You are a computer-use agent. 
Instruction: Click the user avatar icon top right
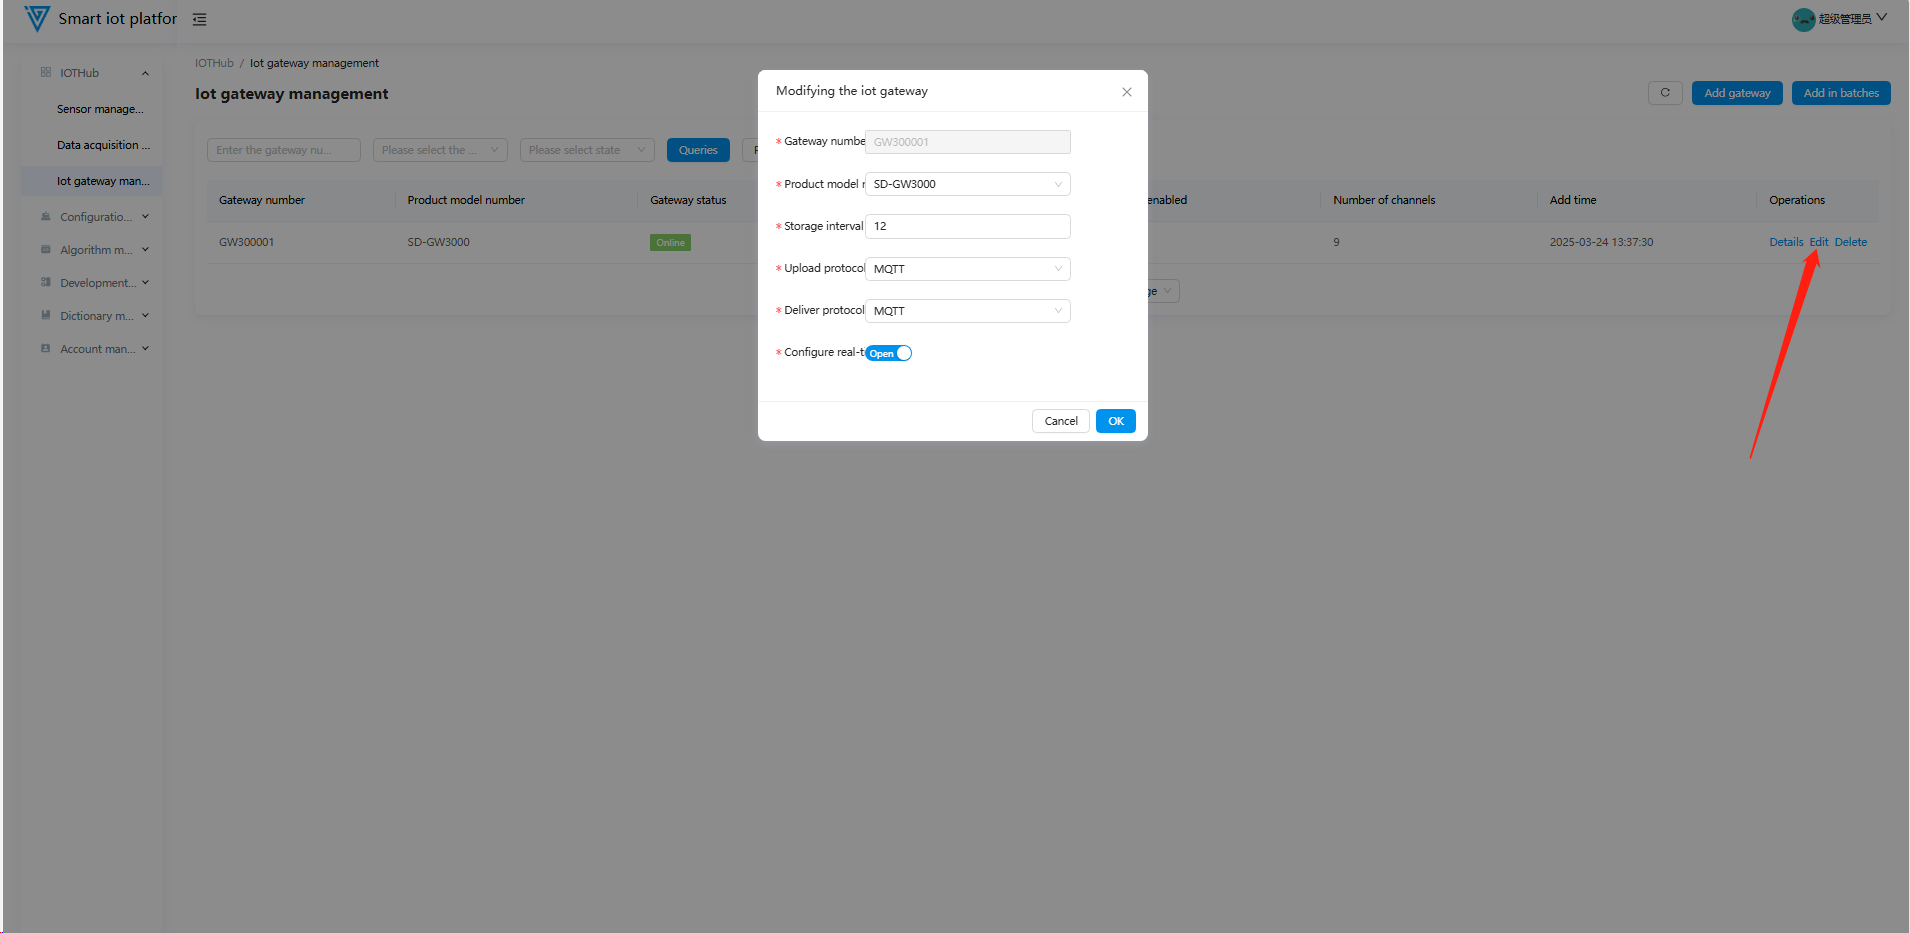click(x=1803, y=19)
